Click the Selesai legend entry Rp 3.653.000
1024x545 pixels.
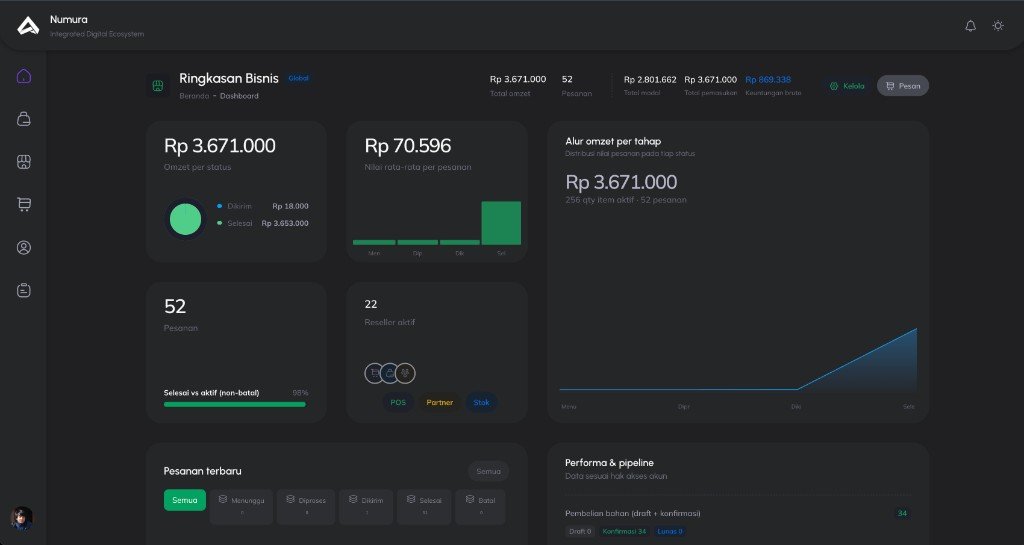263,223
